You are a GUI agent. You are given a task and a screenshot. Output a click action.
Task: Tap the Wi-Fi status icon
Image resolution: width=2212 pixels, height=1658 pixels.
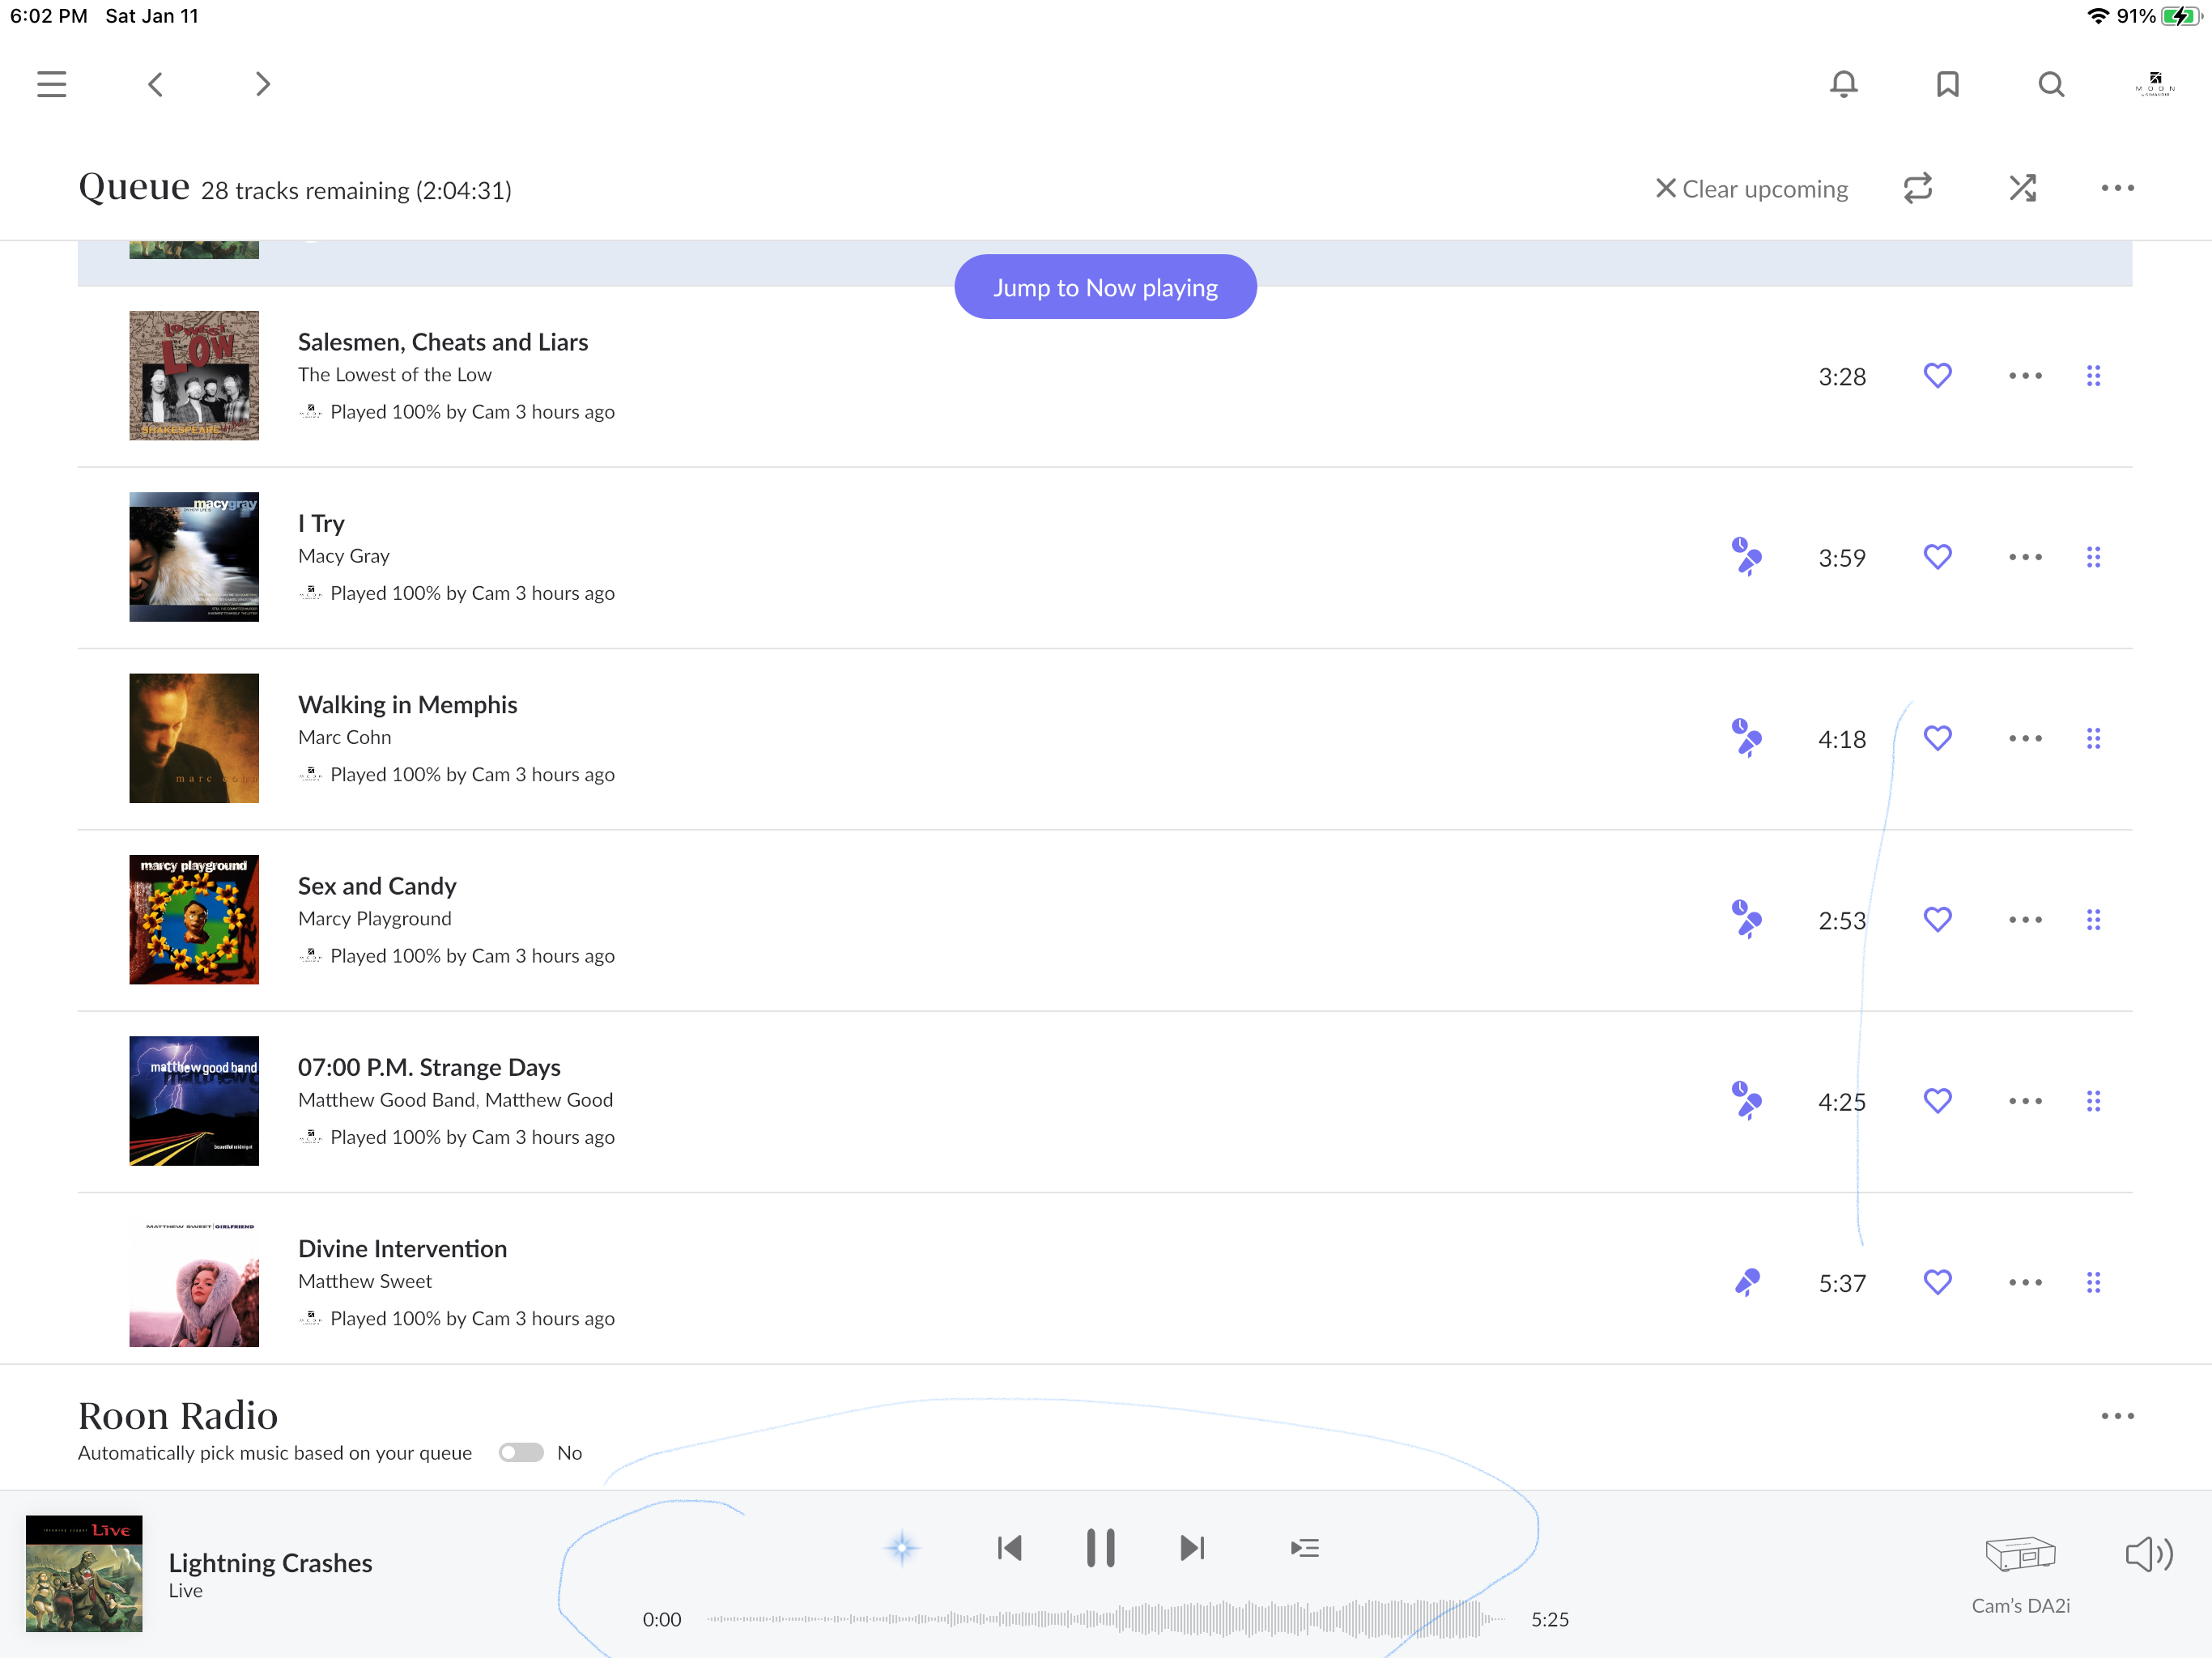click(x=2098, y=16)
